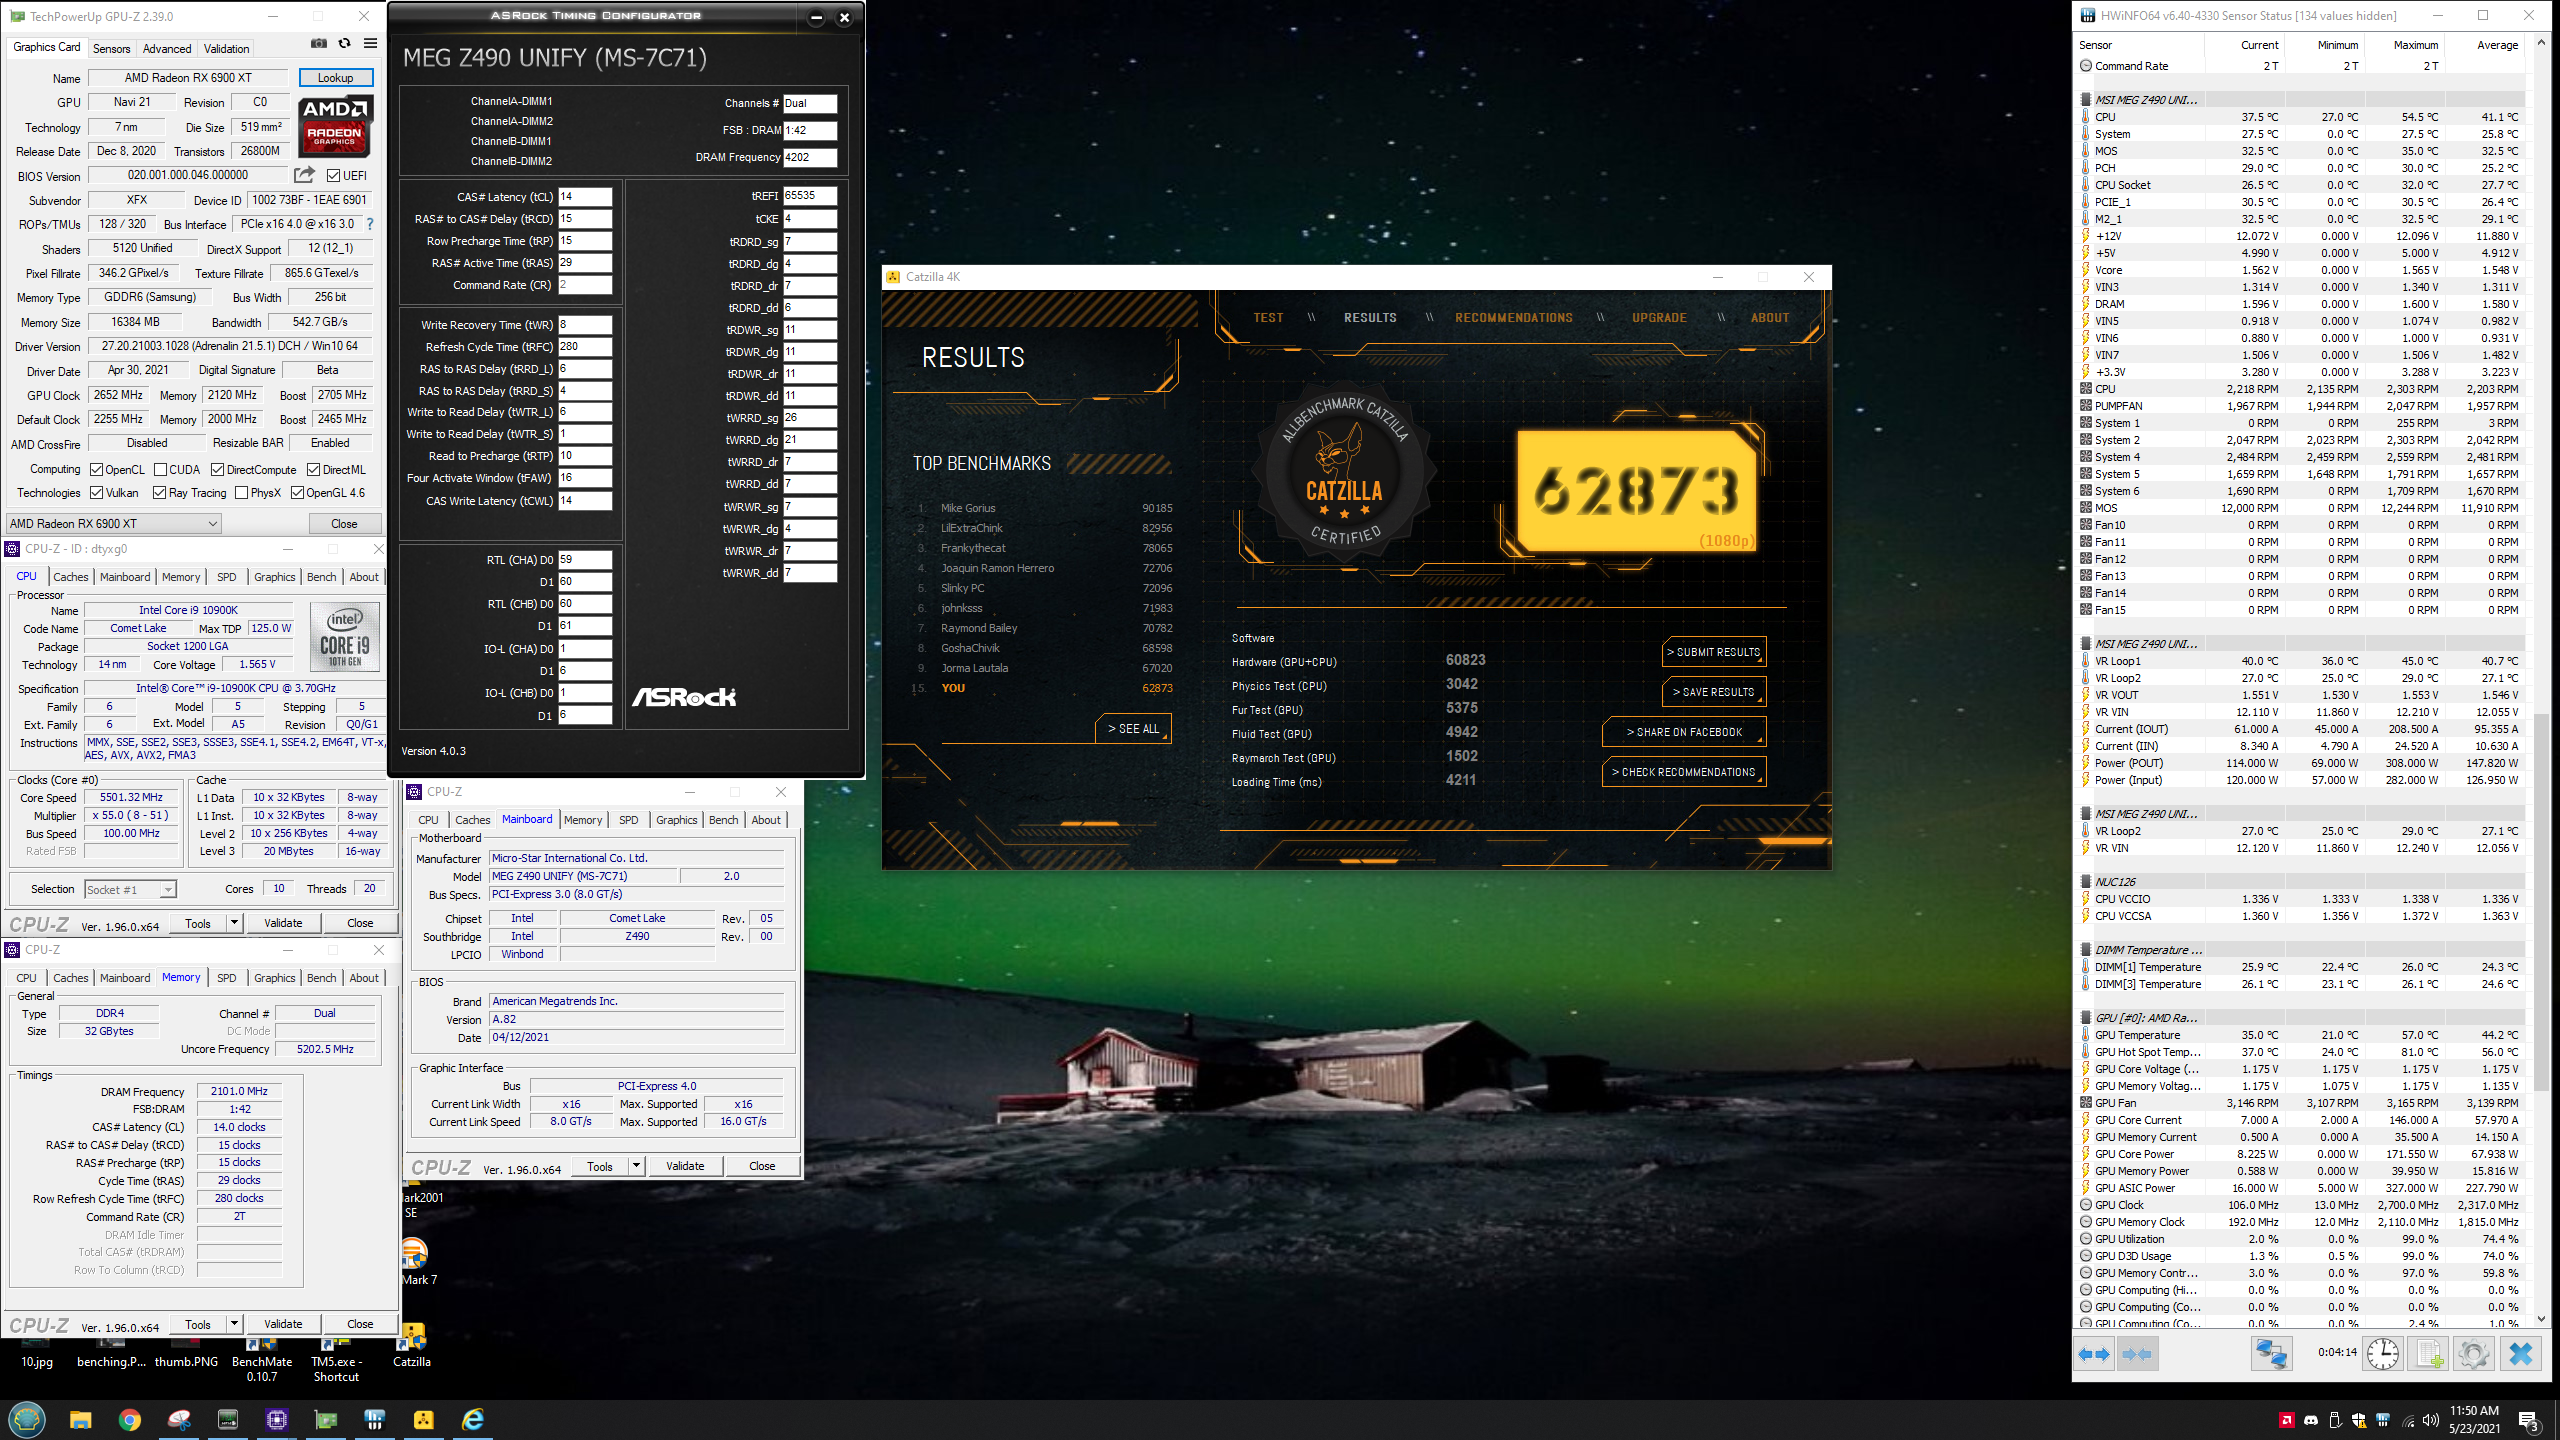Click the CPU-Z purple chip taskbar icon
2560x1440 pixels.
click(276, 1419)
